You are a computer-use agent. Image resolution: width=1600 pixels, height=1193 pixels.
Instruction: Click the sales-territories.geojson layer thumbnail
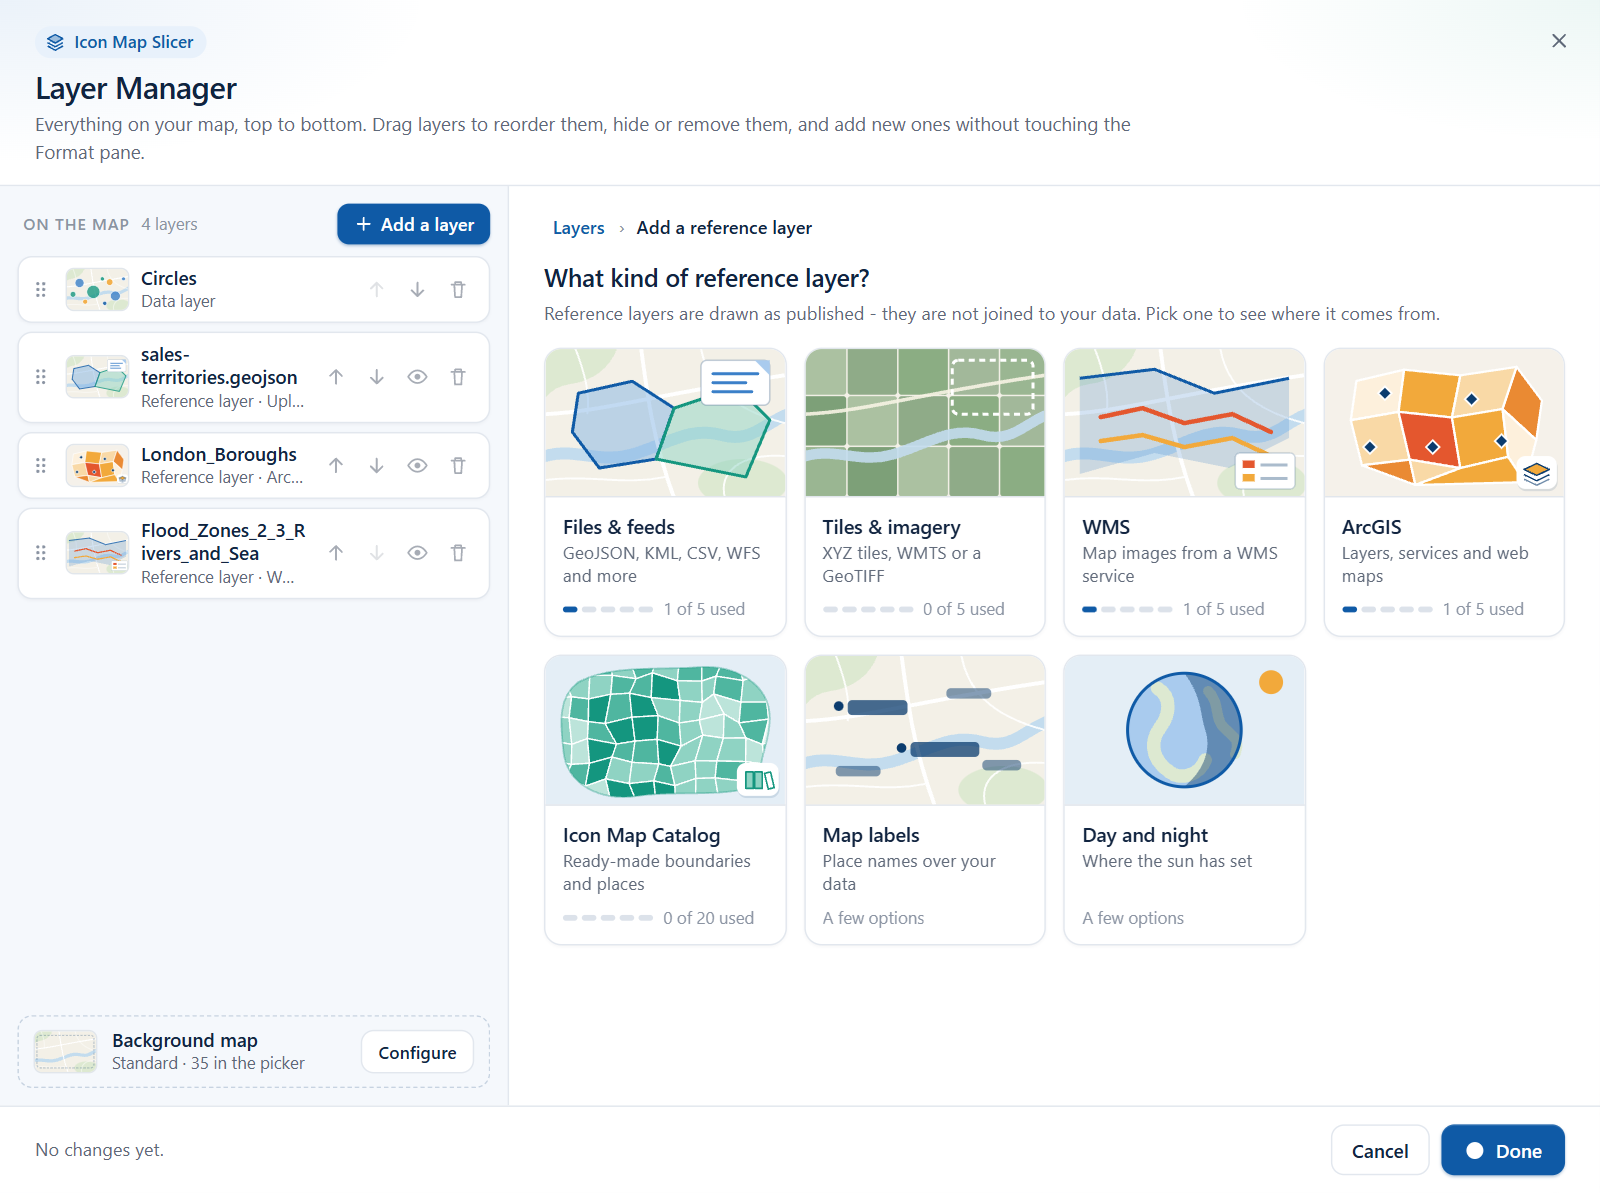97,377
